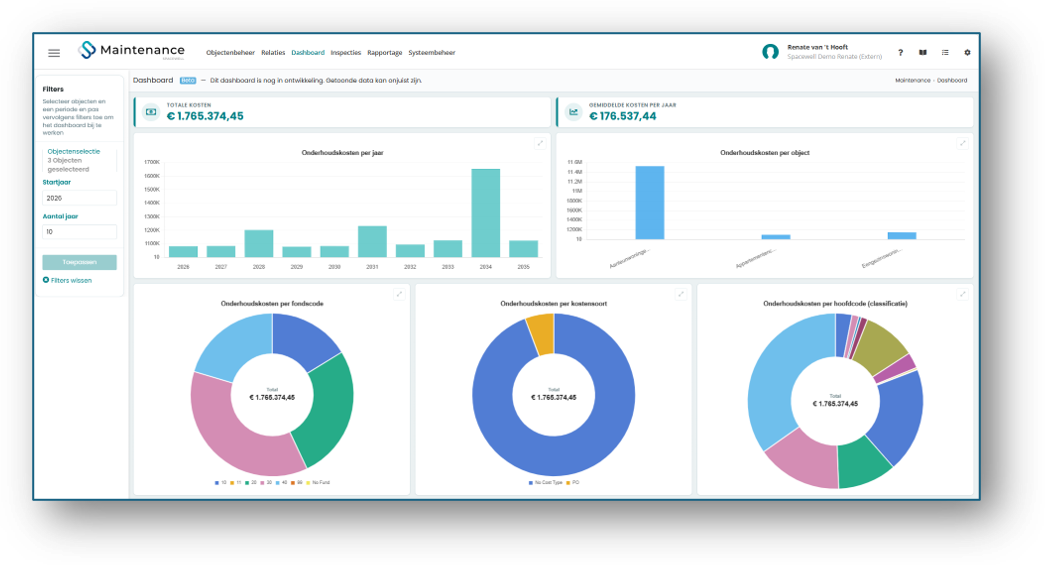Click Maintenance in the breadcrumb
The width and height of the screenshot is (1045, 565).
(x=912, y=81)
